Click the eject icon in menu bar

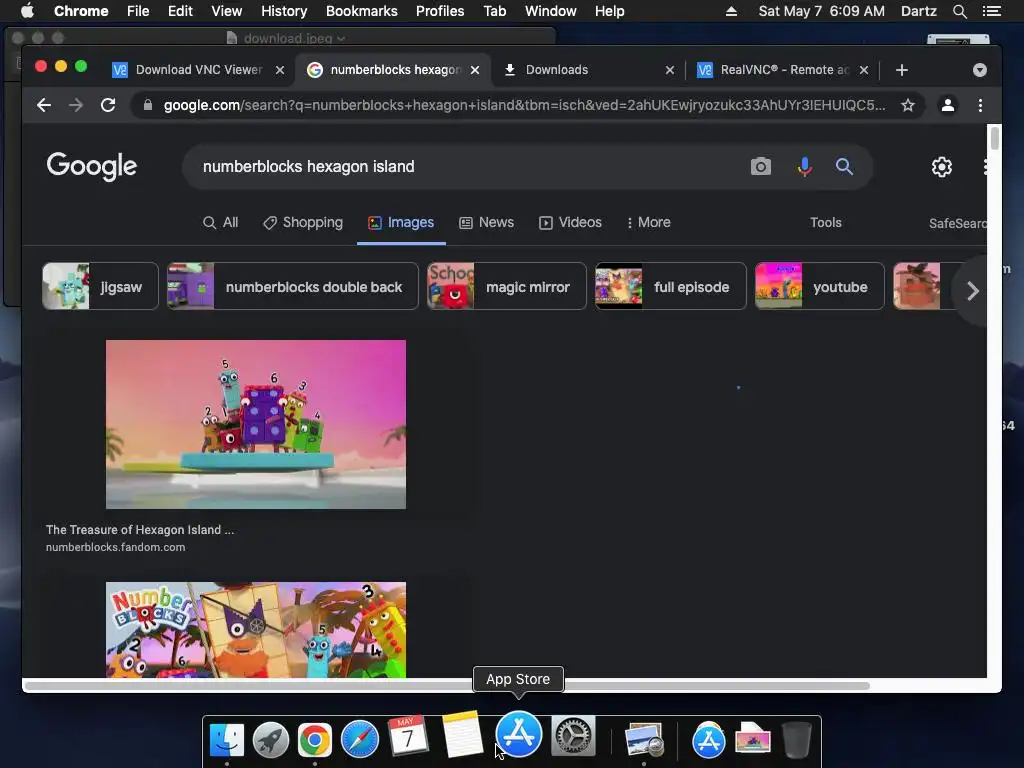coord(731,11)
